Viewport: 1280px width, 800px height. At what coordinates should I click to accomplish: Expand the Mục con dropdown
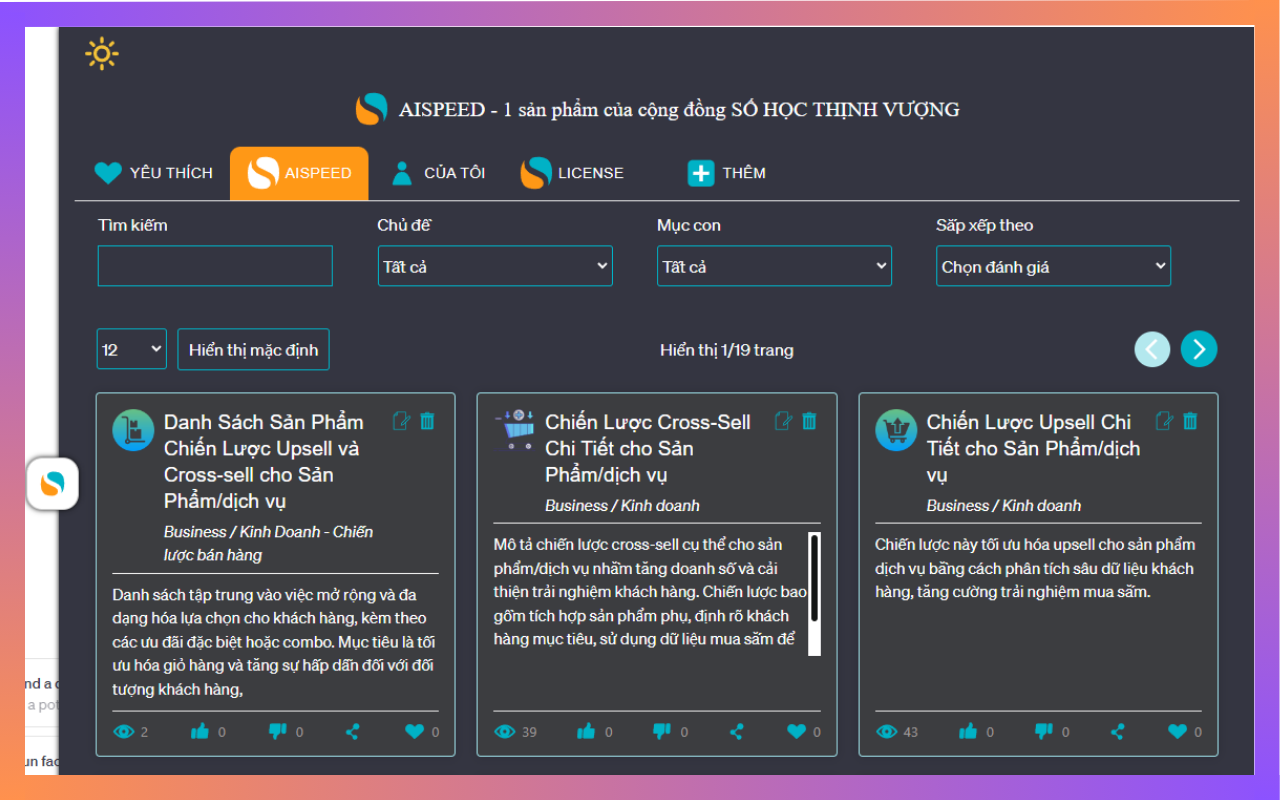pos(774,265)
